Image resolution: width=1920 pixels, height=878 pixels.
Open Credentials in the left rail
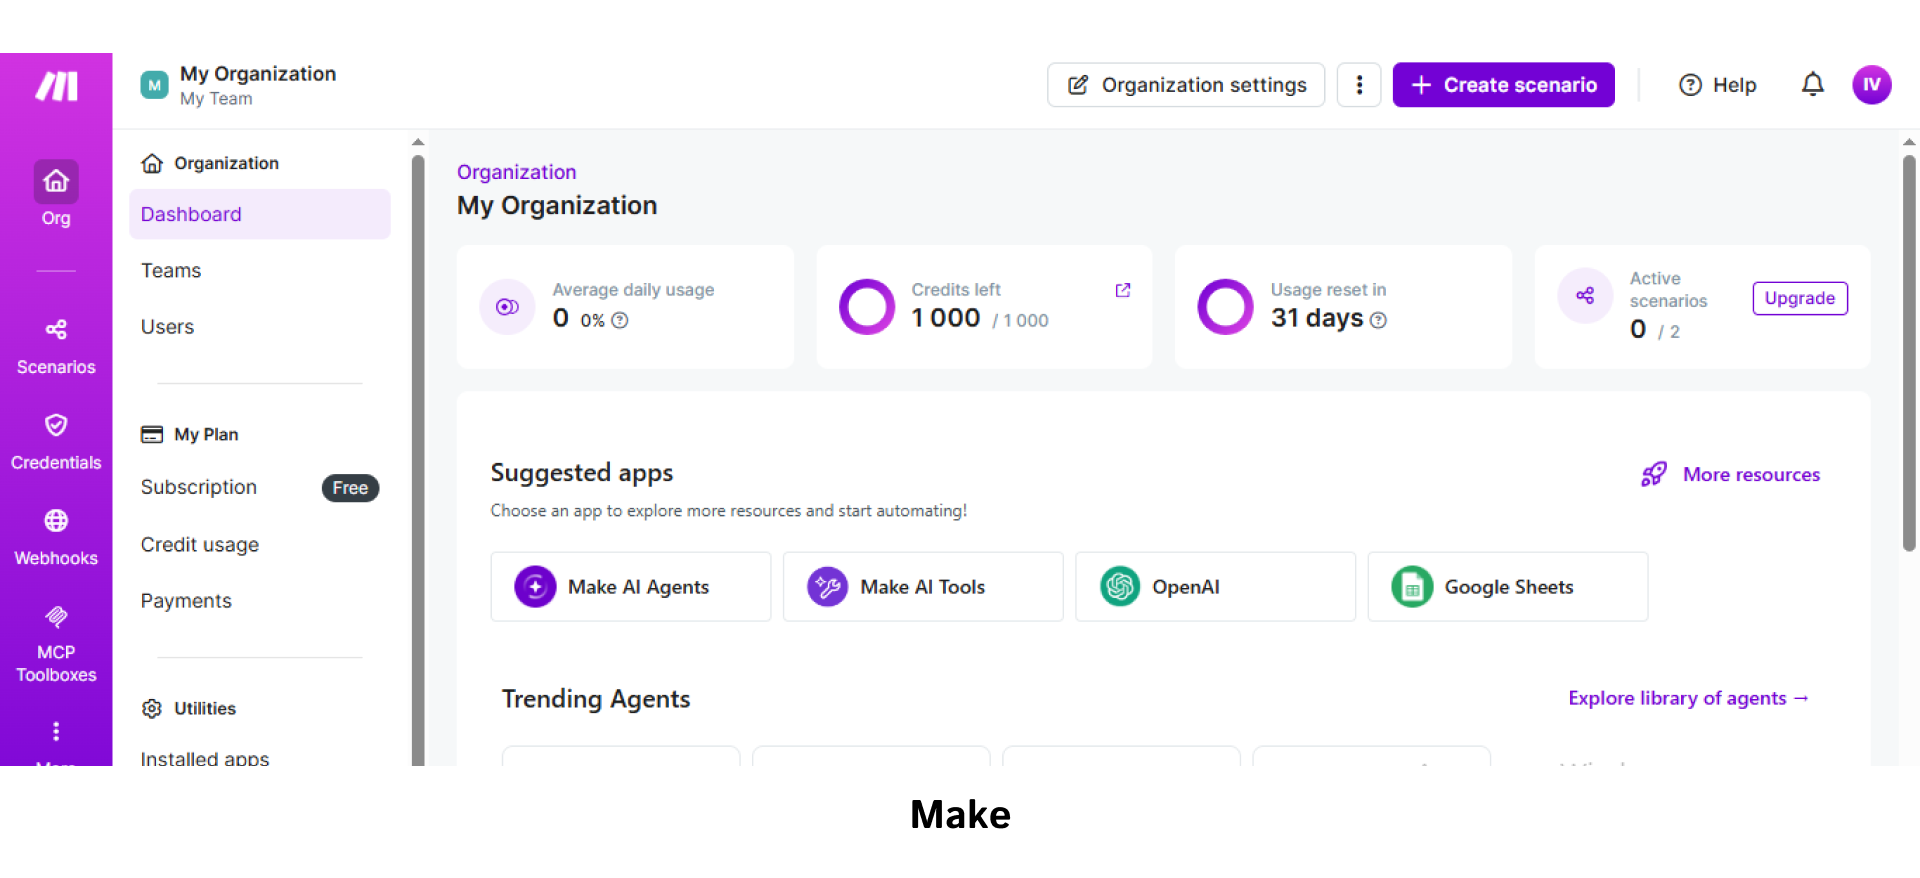click(56, 442)
